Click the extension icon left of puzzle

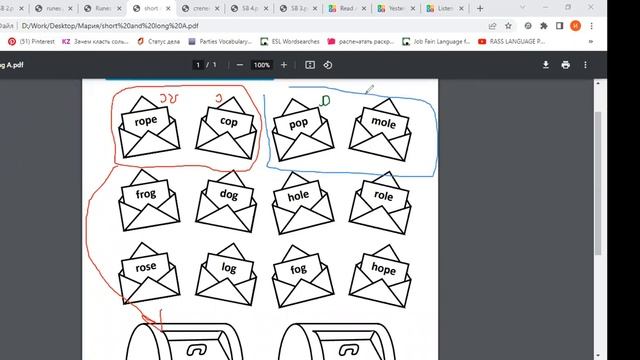[528, 26]
